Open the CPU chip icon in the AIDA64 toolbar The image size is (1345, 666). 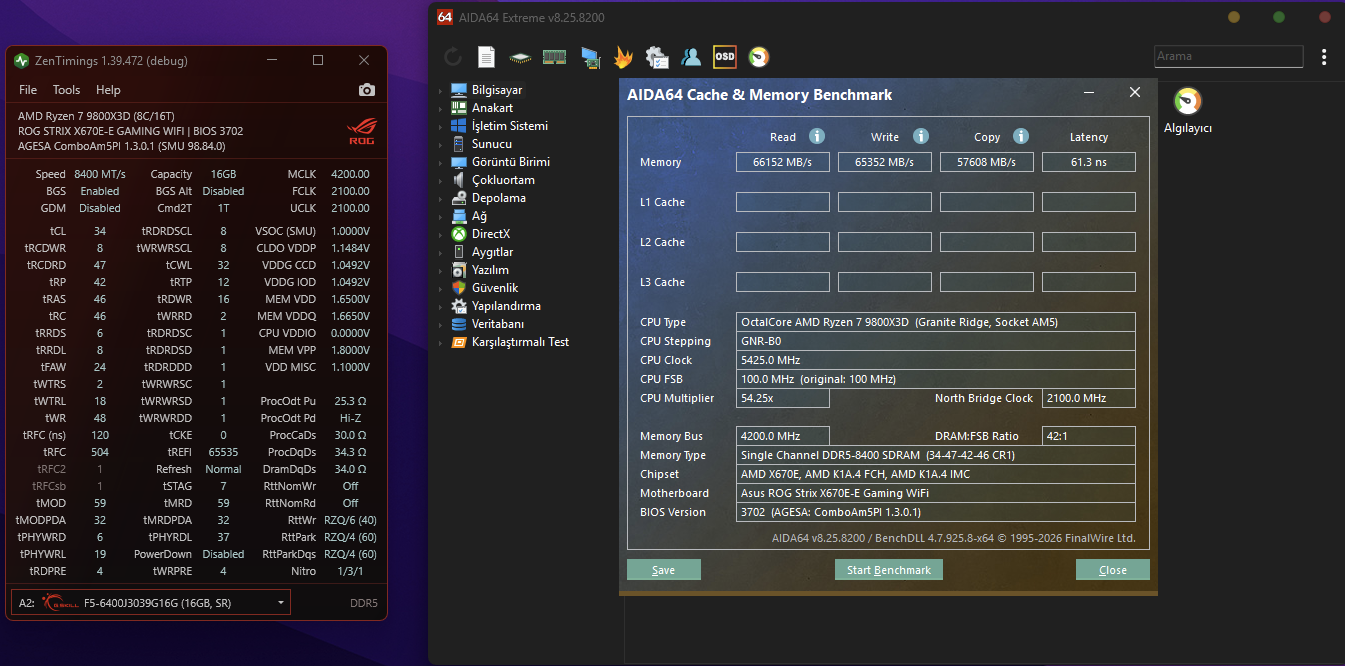pos(520,57)
